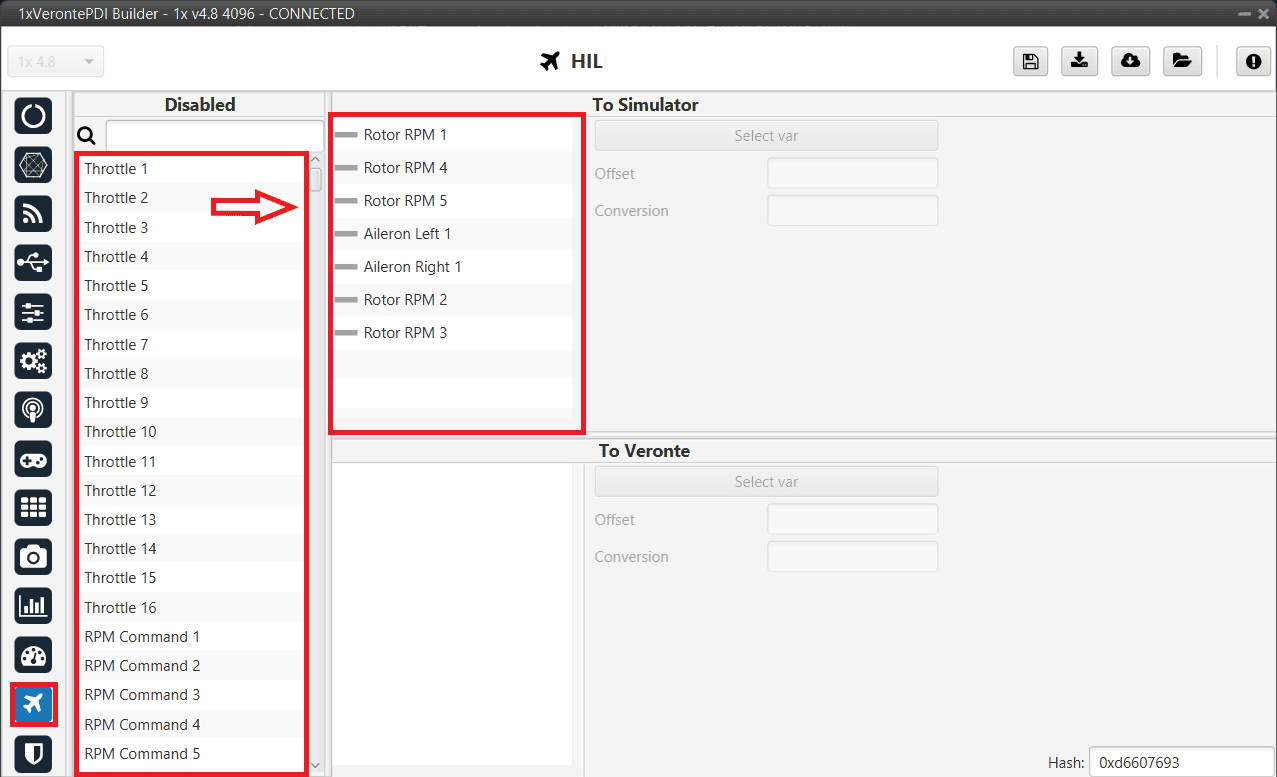
Task: Select the HIL airplane sidebar icon
Action: pos(34,704)
